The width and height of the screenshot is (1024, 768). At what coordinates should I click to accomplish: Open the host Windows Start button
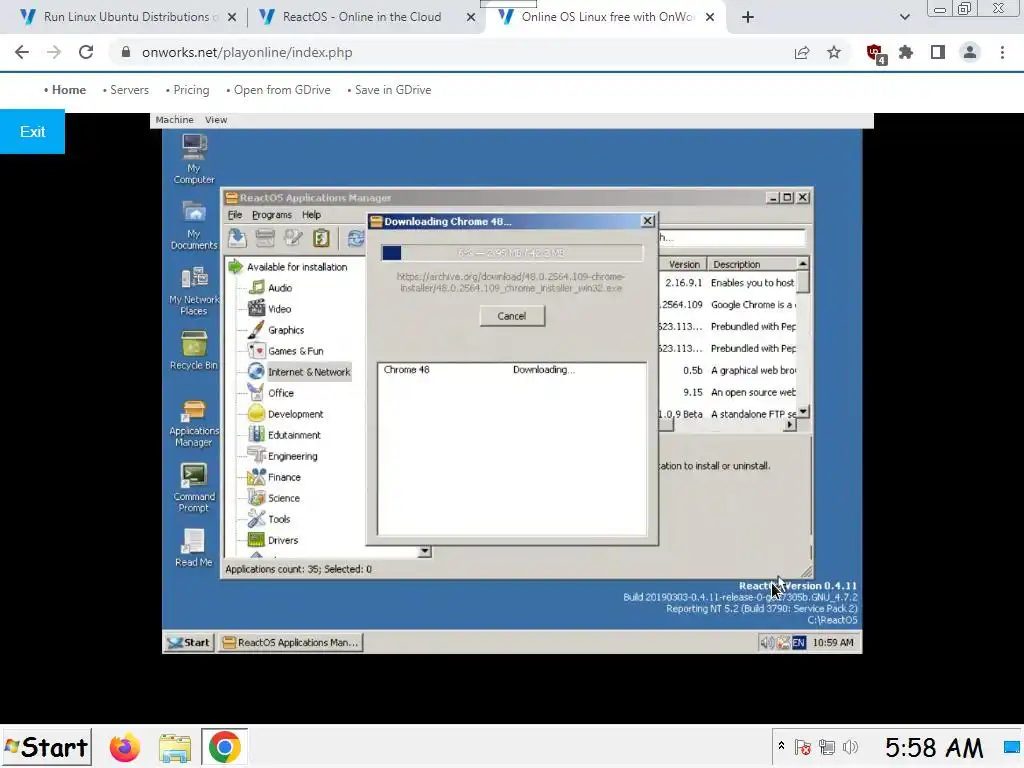(46, 747)
